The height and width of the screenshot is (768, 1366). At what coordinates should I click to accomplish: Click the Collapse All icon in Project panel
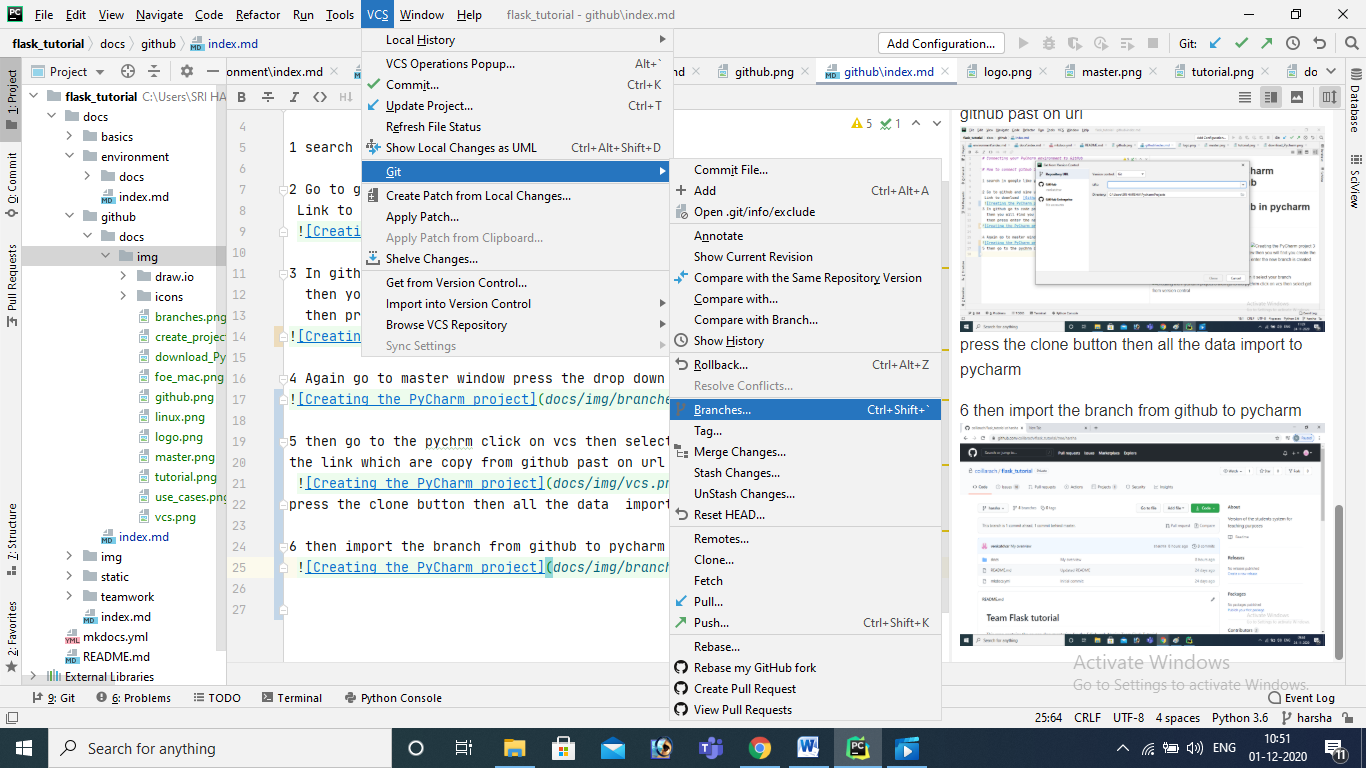click(x=156, y=71)
